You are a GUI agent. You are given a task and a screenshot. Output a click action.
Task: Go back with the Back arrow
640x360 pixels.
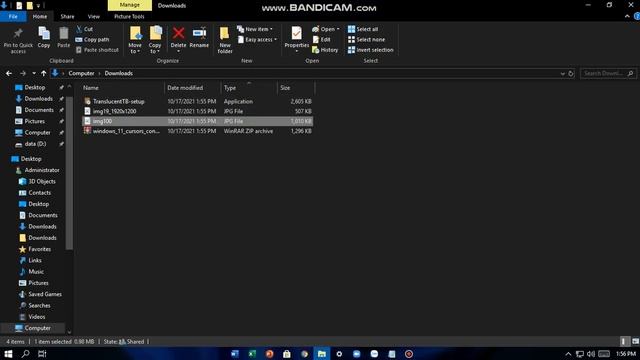coord(9,73)
